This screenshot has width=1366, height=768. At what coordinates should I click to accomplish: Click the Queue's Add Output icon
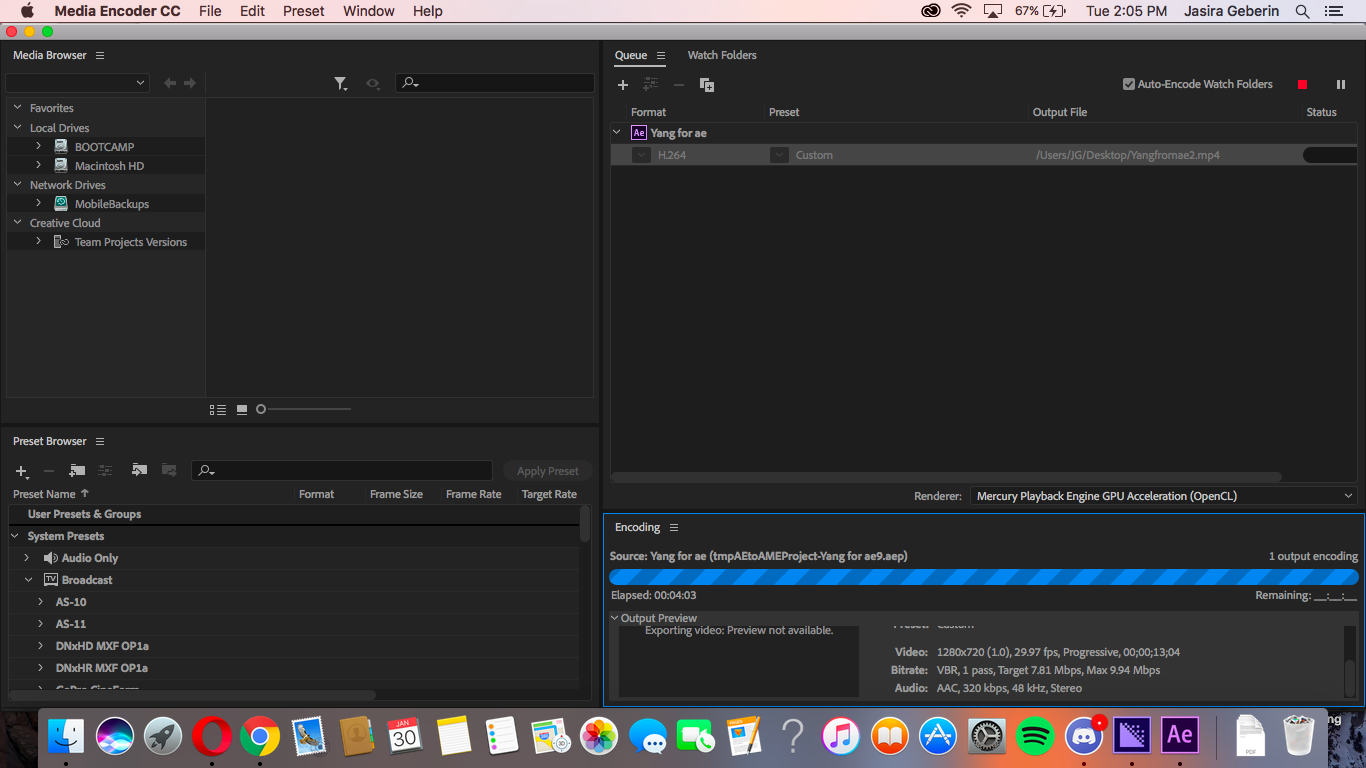[651, 85]
